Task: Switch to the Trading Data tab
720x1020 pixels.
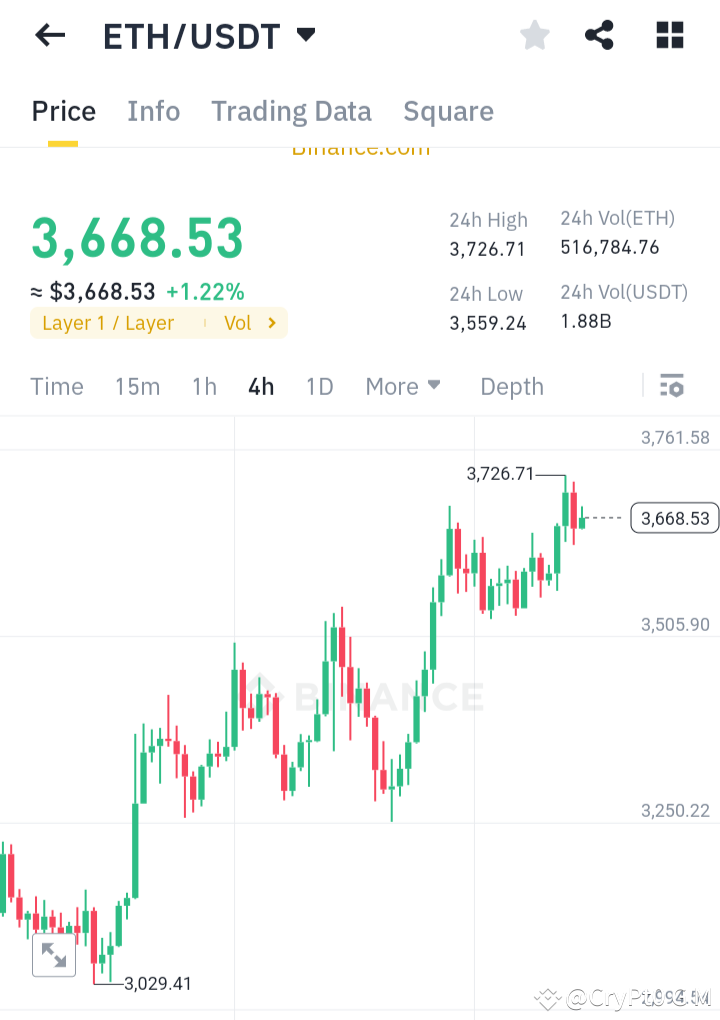Action: point(291,111)
